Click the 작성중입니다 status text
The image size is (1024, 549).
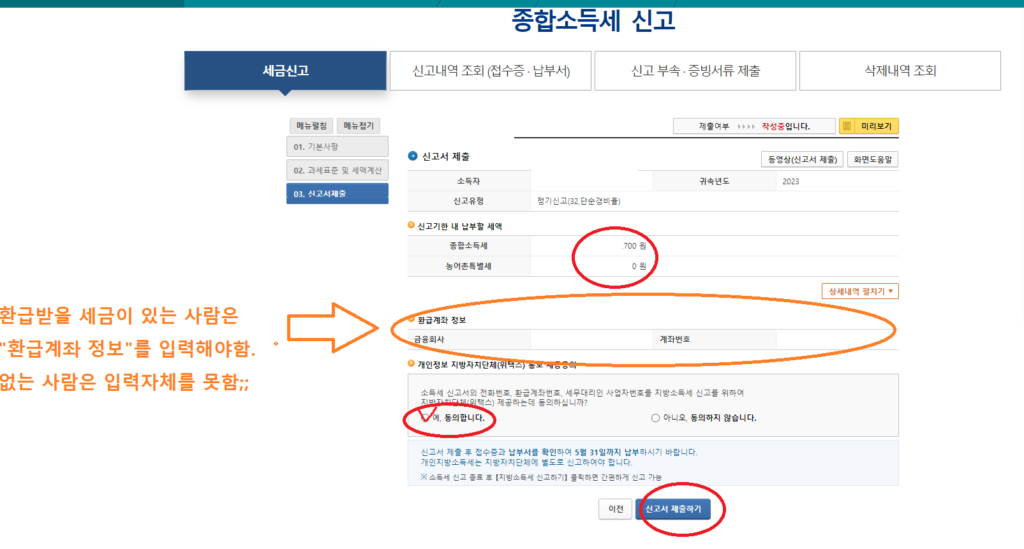point(786,126)
